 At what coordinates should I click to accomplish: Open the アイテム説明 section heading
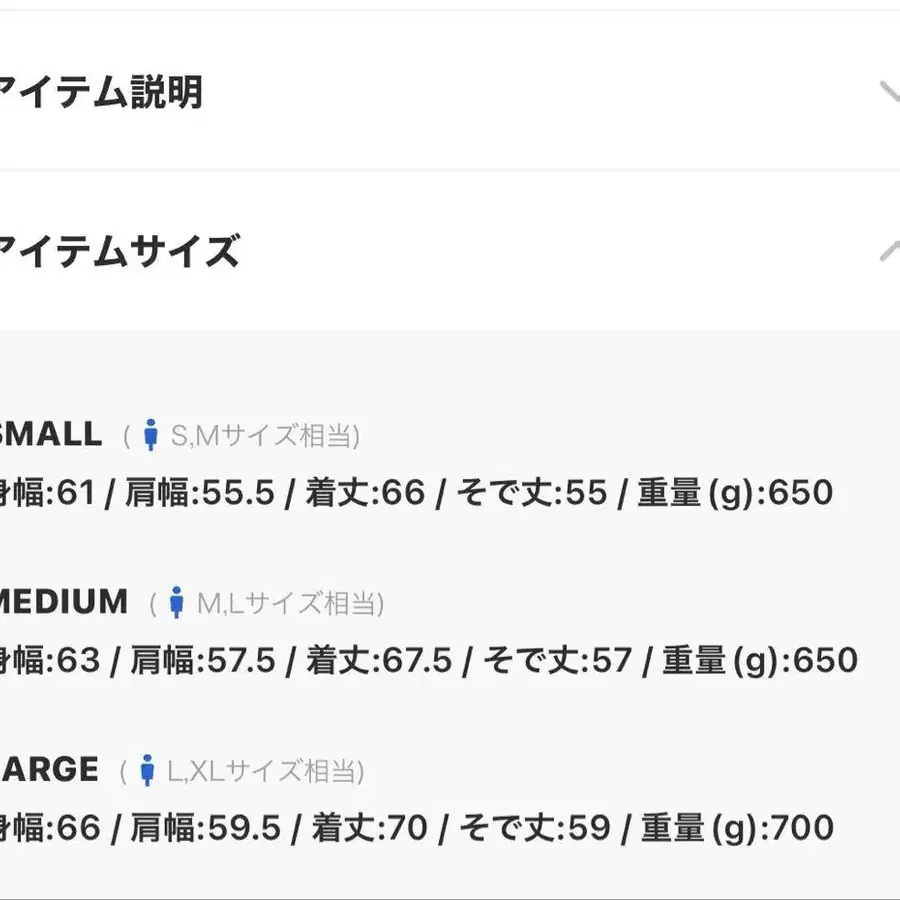(x=100, y=93)
